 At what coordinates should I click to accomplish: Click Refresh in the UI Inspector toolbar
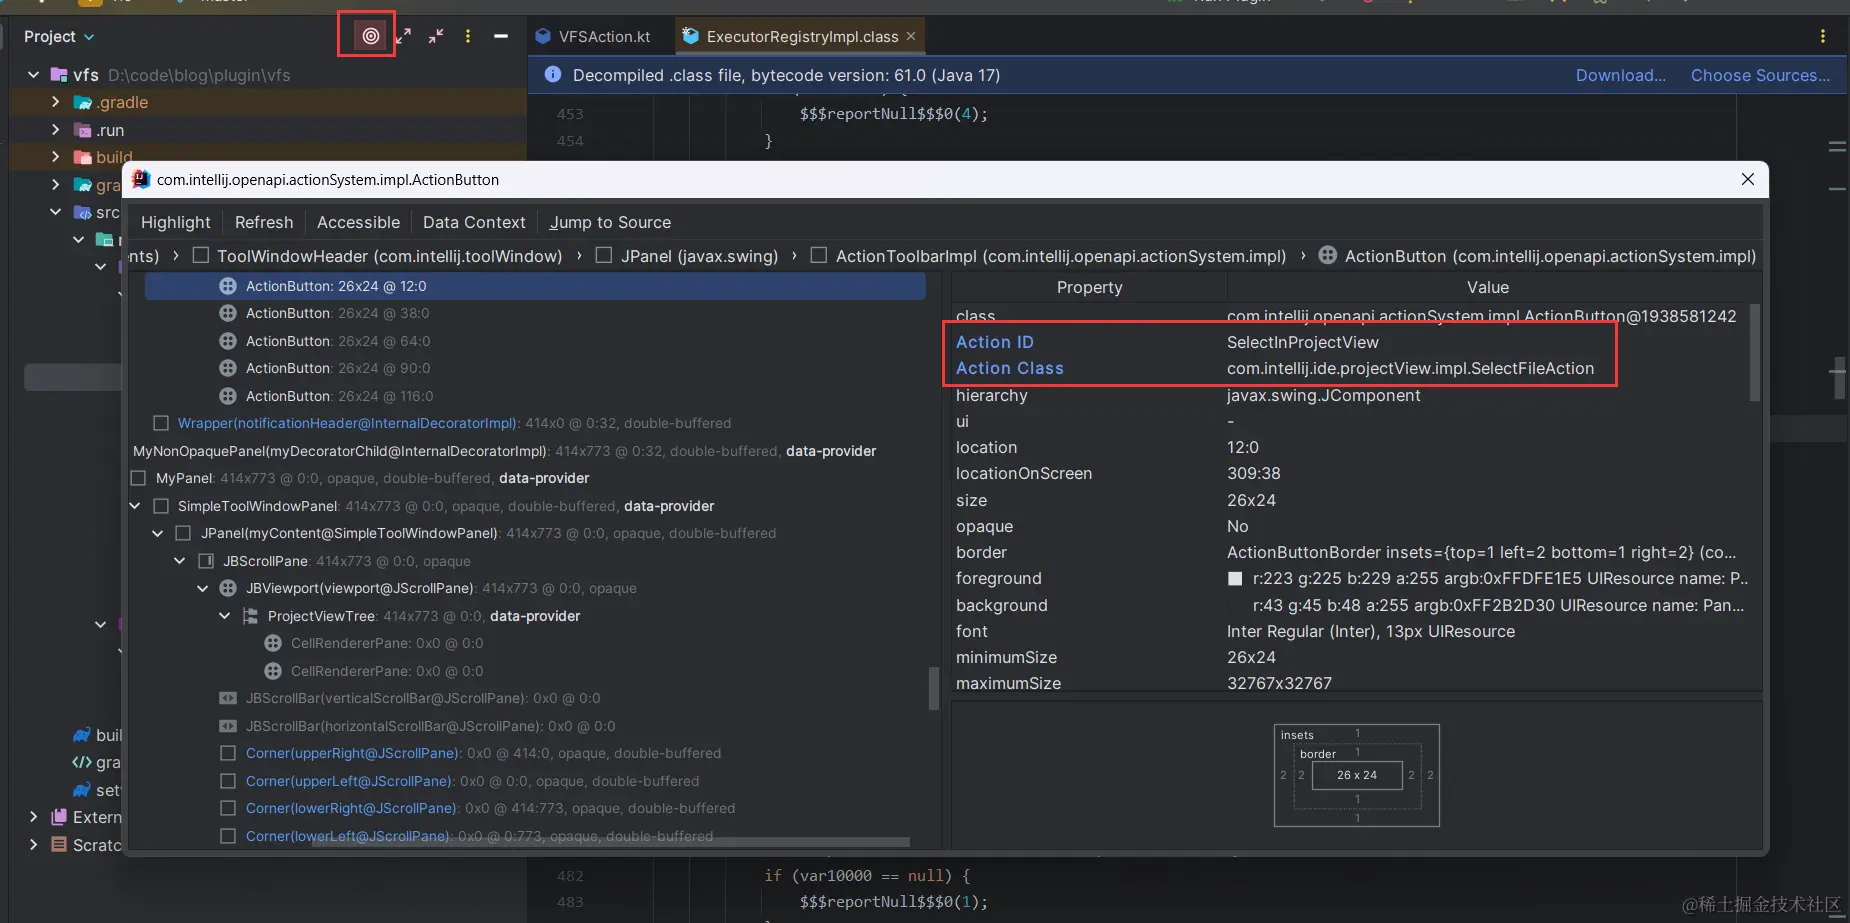click(264, 222)
